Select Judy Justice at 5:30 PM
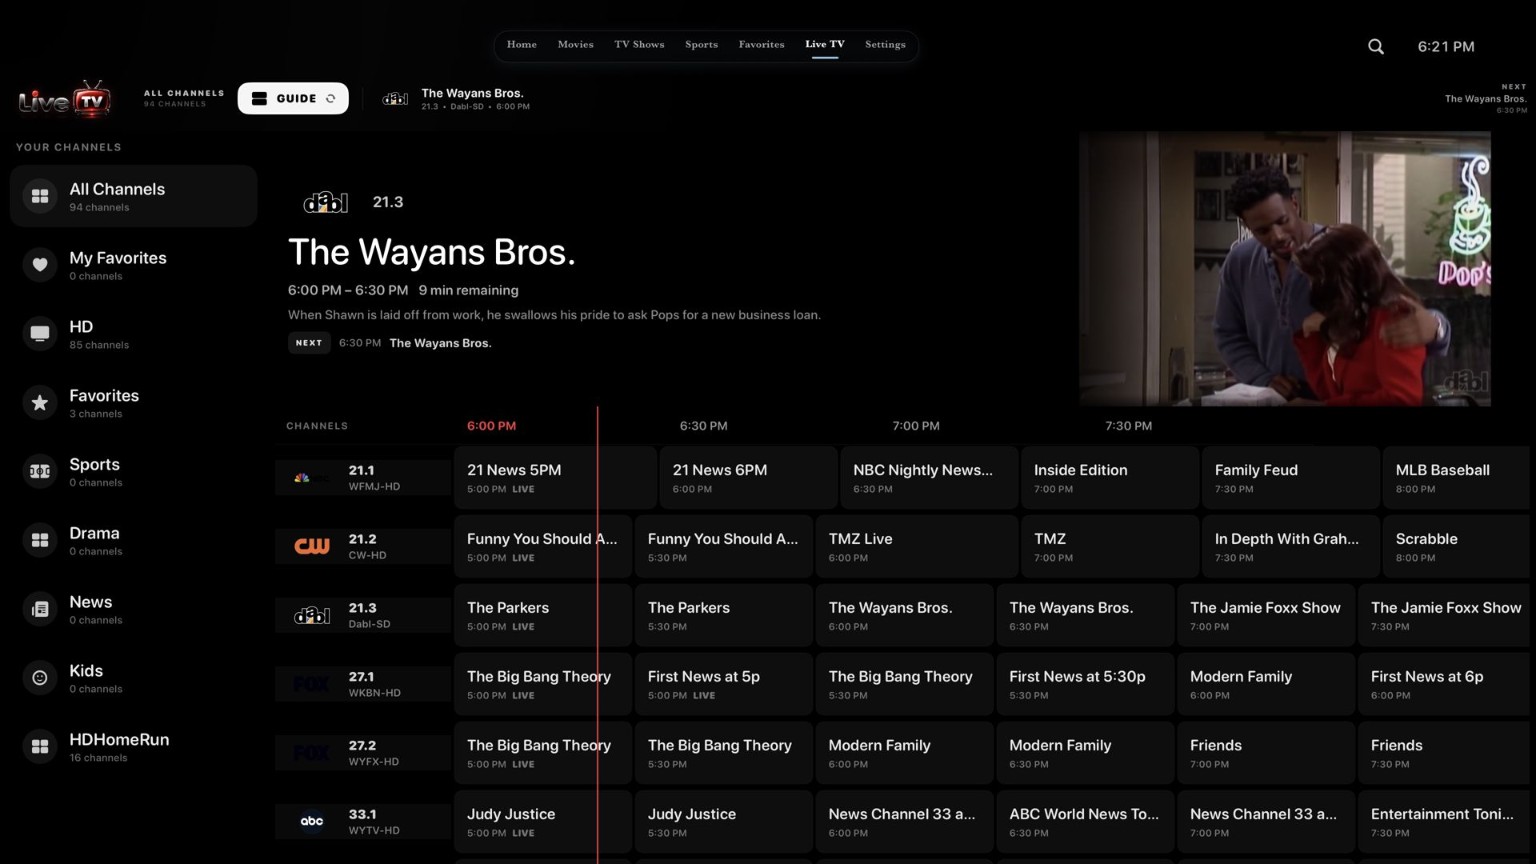 click(x=723, y=821)
